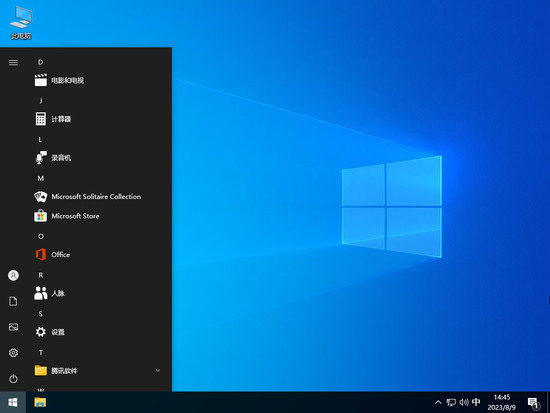
Task: Click the network icon in system tray
Action: (451, 402)
